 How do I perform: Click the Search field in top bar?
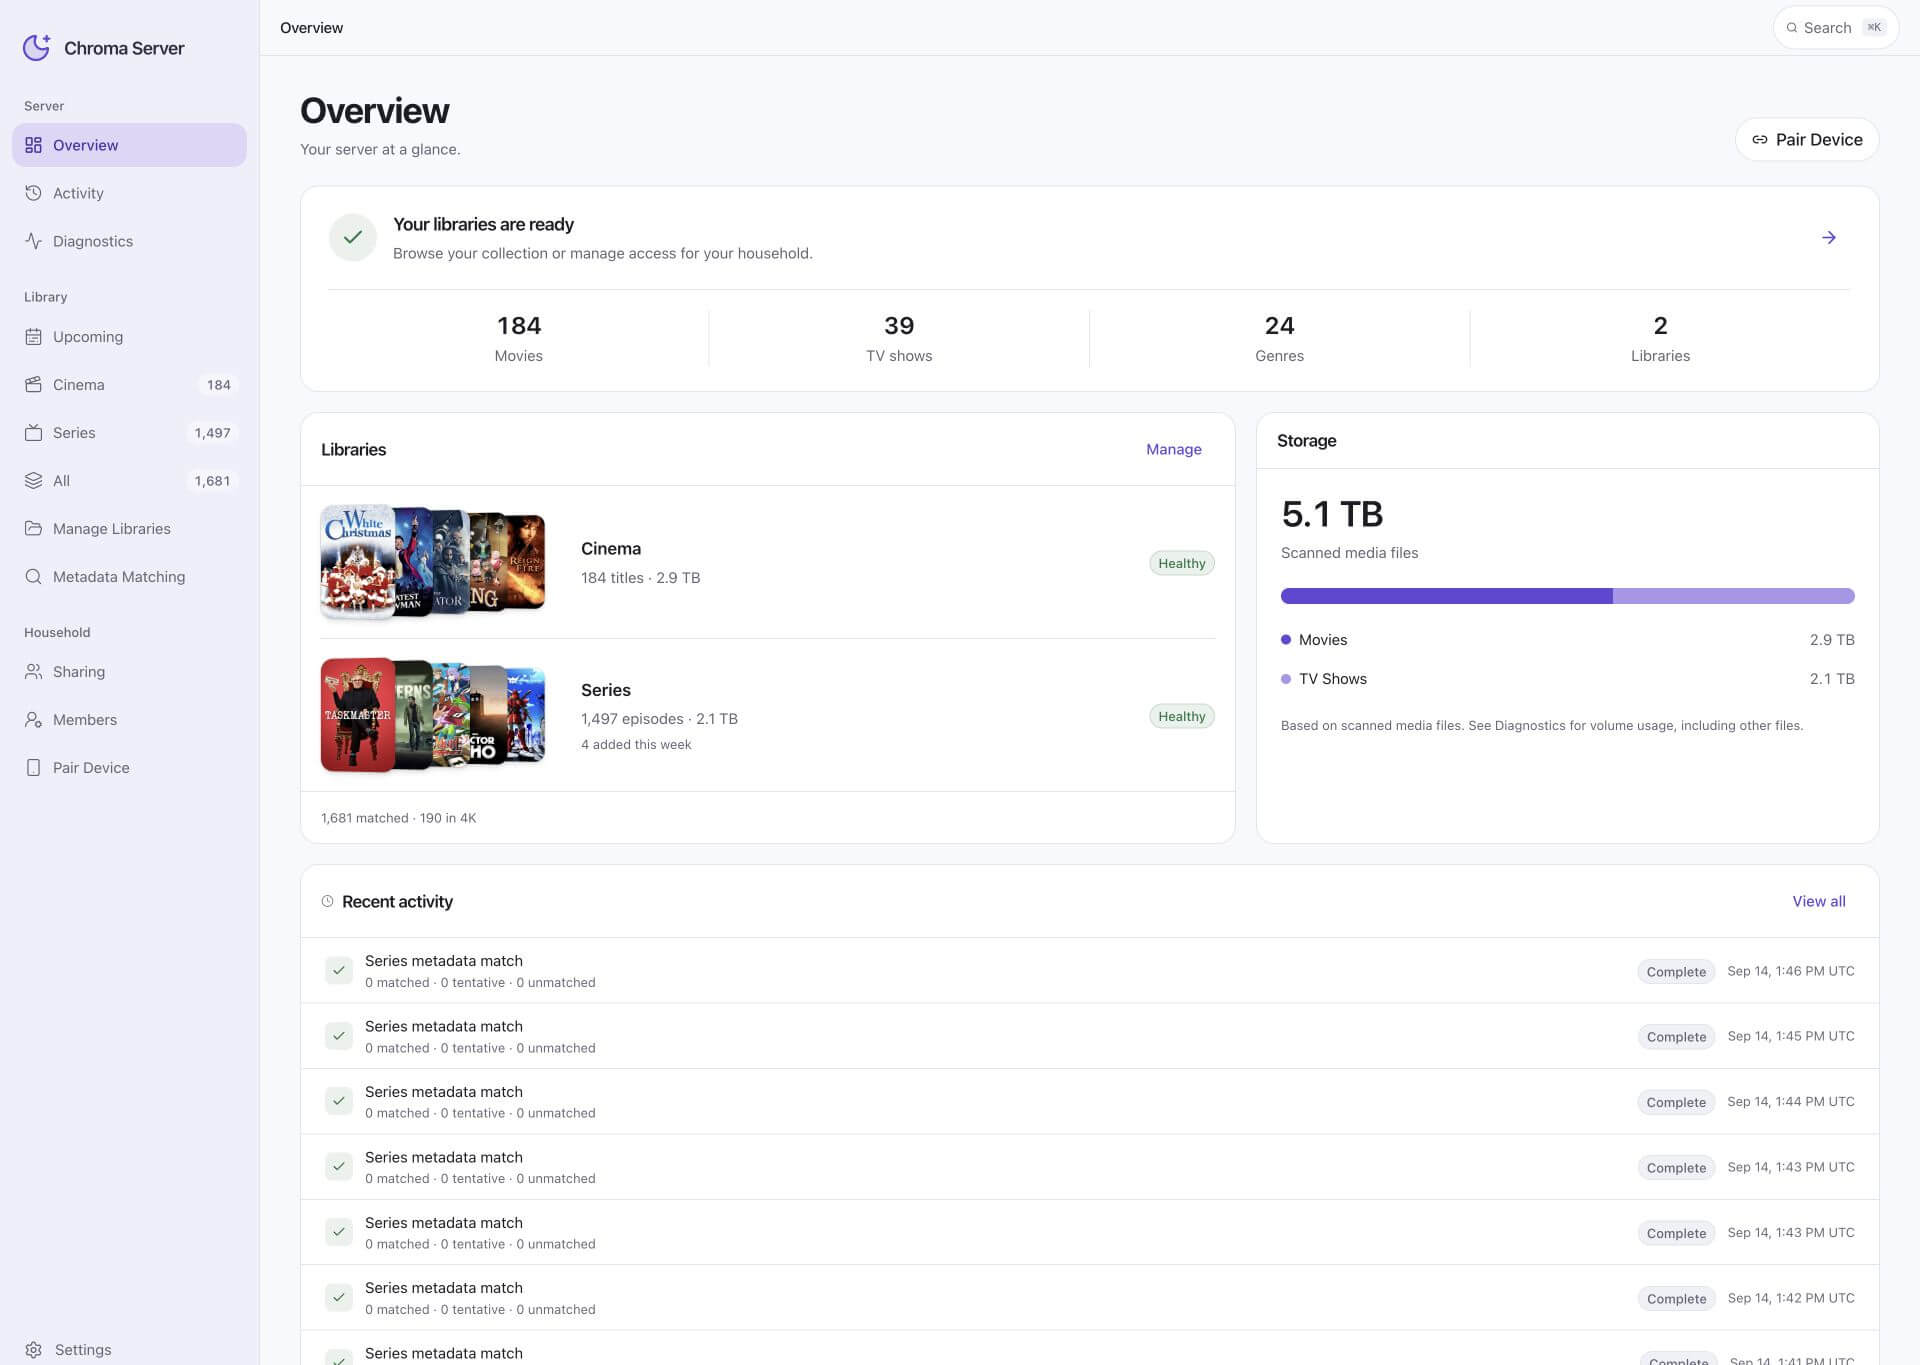(1835, 28)
